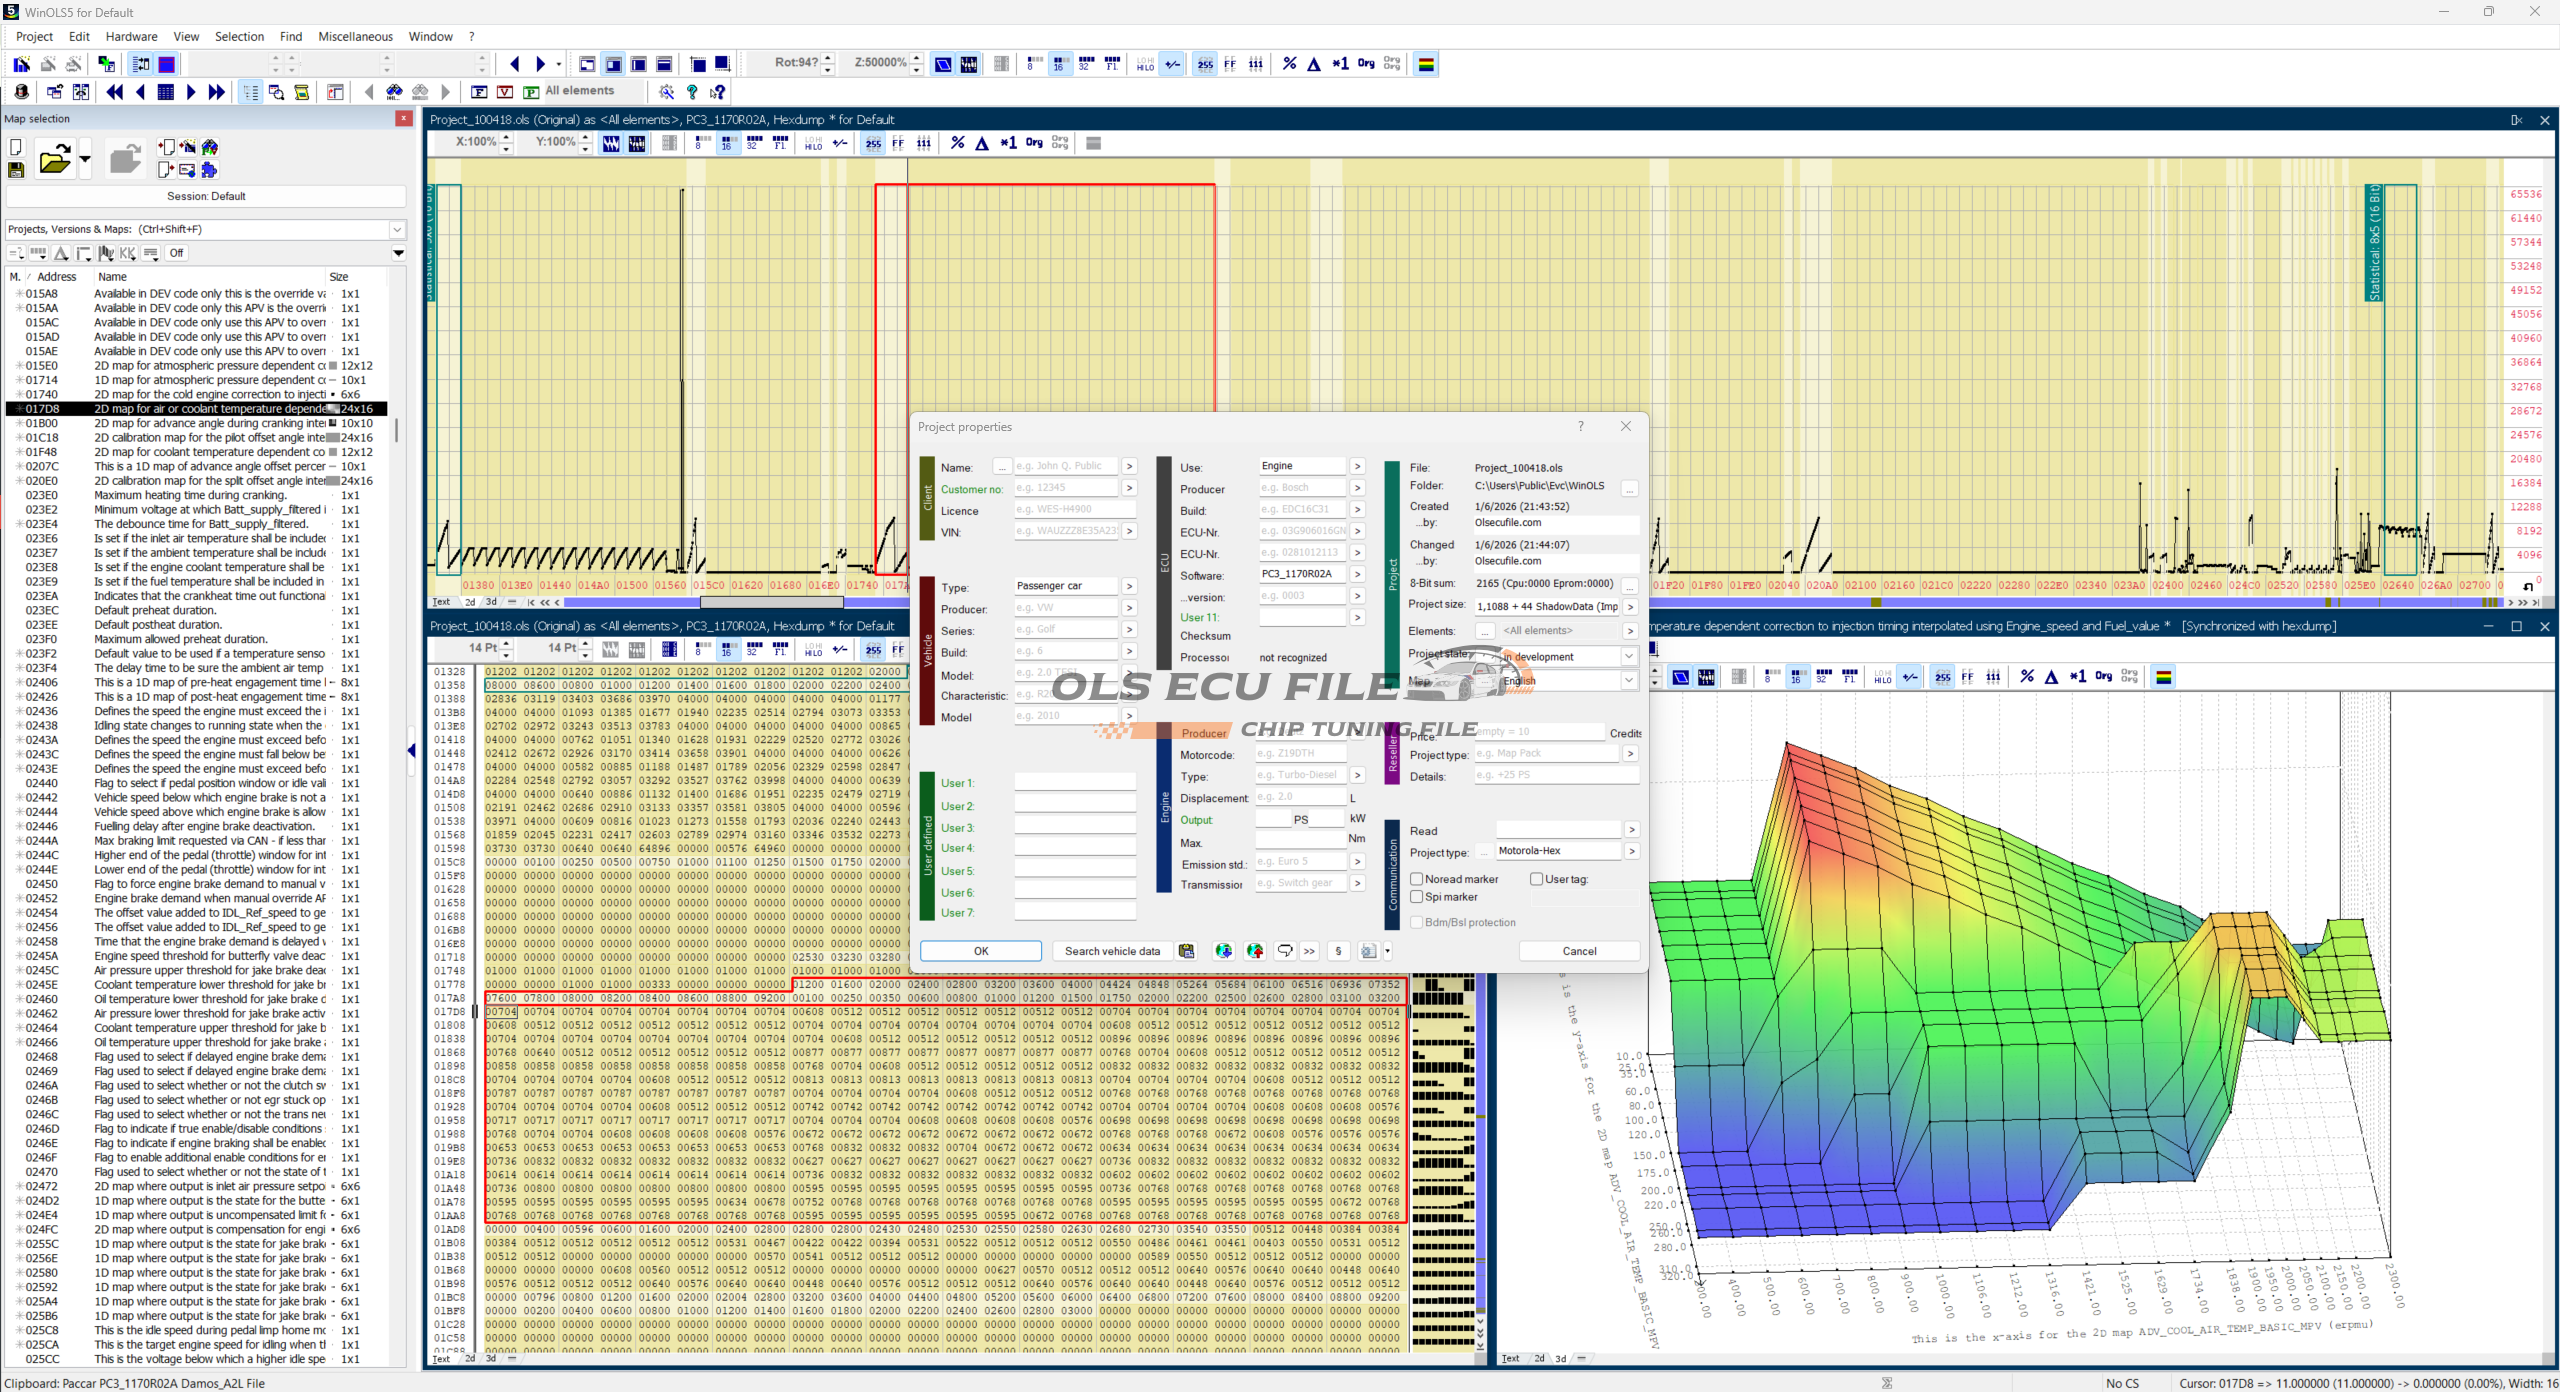This screenshot has width=2560, height=1392.
Task: Click the Software field PC3_1170R02A
Action: click(1301, 574)
